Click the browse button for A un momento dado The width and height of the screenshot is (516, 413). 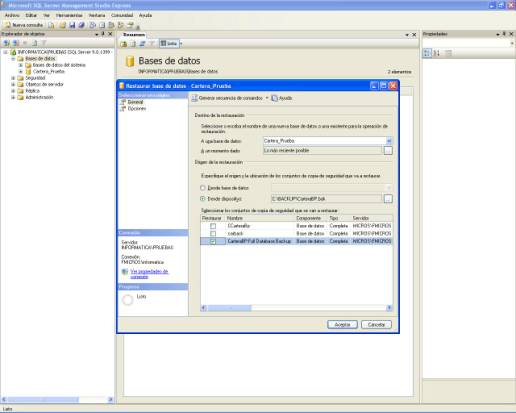click(x=388, y=151)
